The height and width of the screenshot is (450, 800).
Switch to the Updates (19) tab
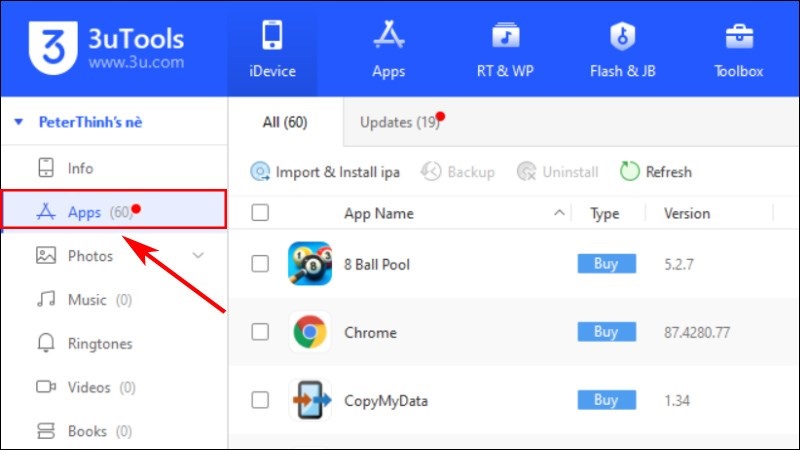click(400, 122)
